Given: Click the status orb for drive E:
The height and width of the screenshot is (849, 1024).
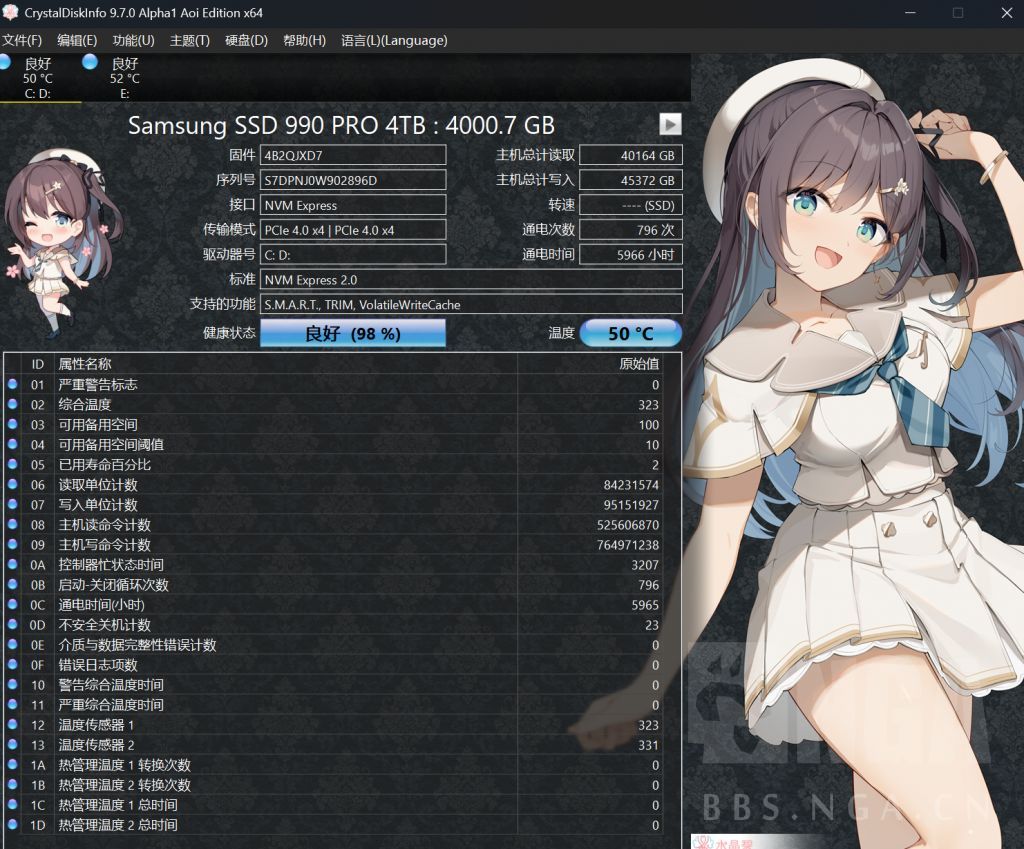Looking at the screenshot, I should [90, 63].
